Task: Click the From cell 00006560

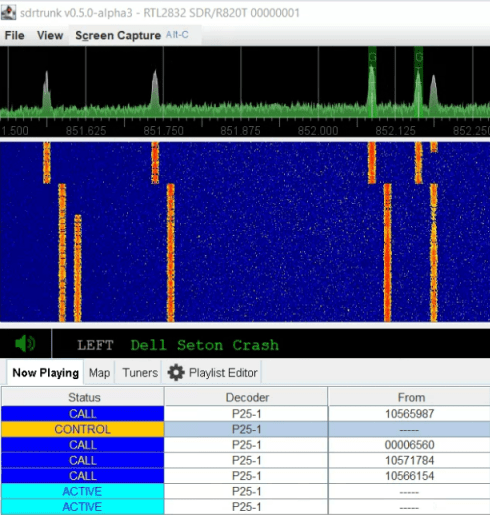Action: 409,445
